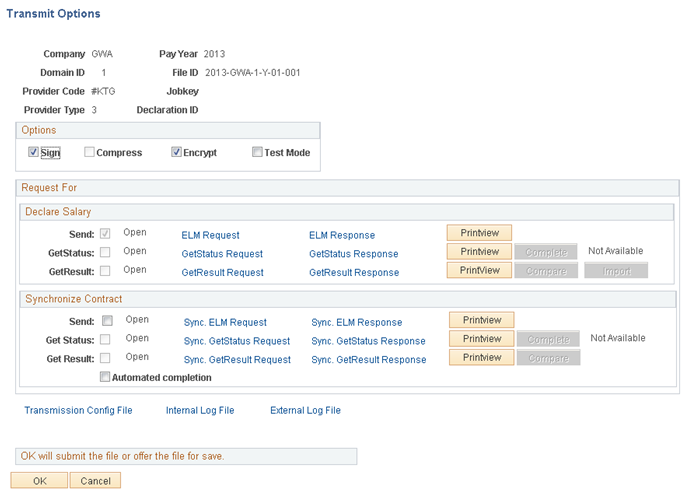Click the Pay Year value 2013
The width and height of the screenshot is (689, 495).
[214, 54]
